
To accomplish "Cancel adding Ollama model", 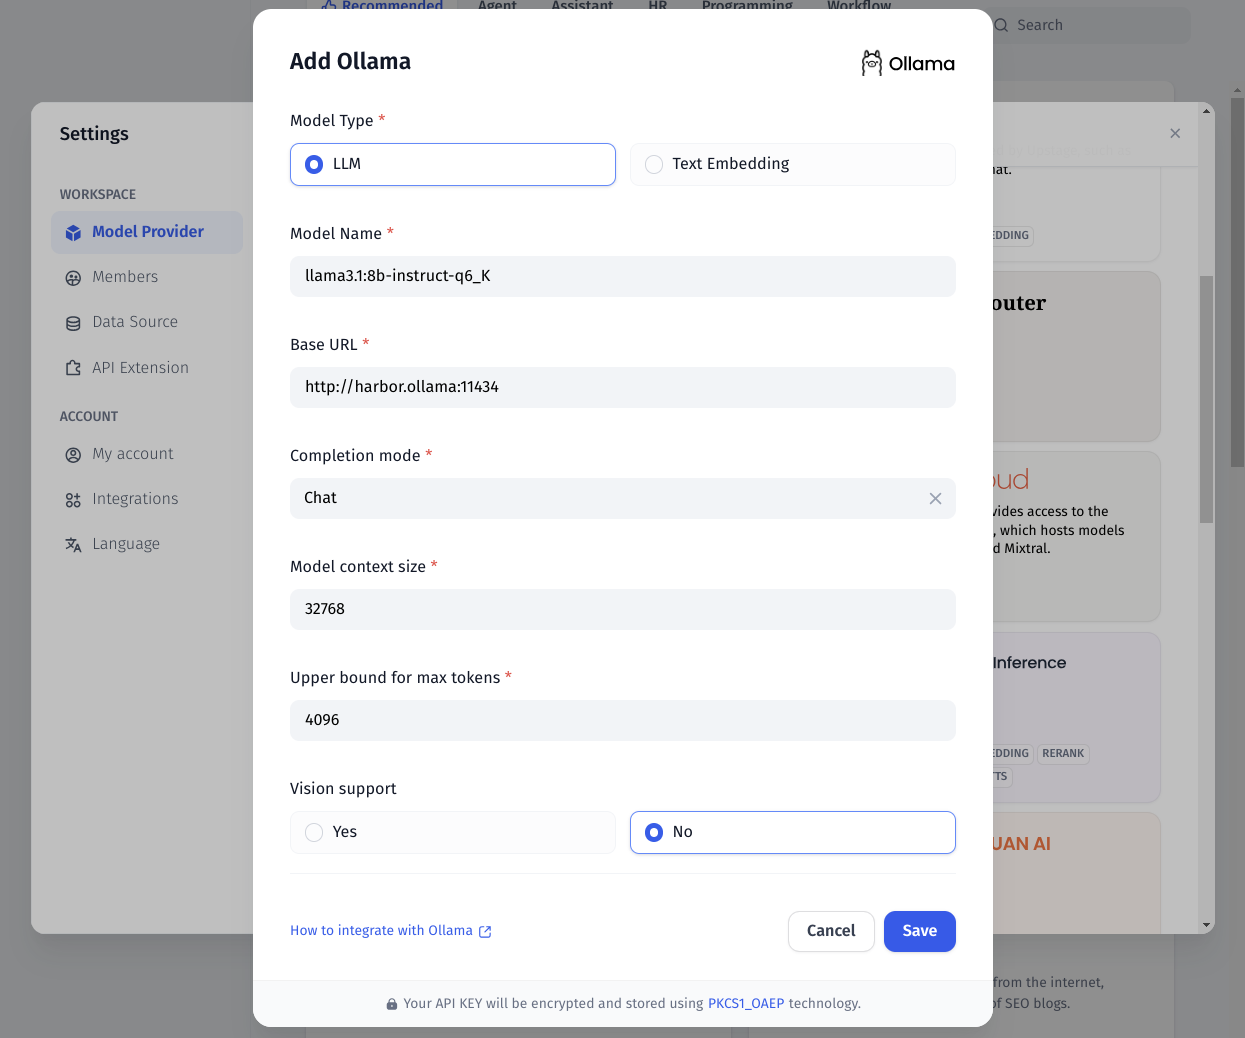I will (831, 931).
